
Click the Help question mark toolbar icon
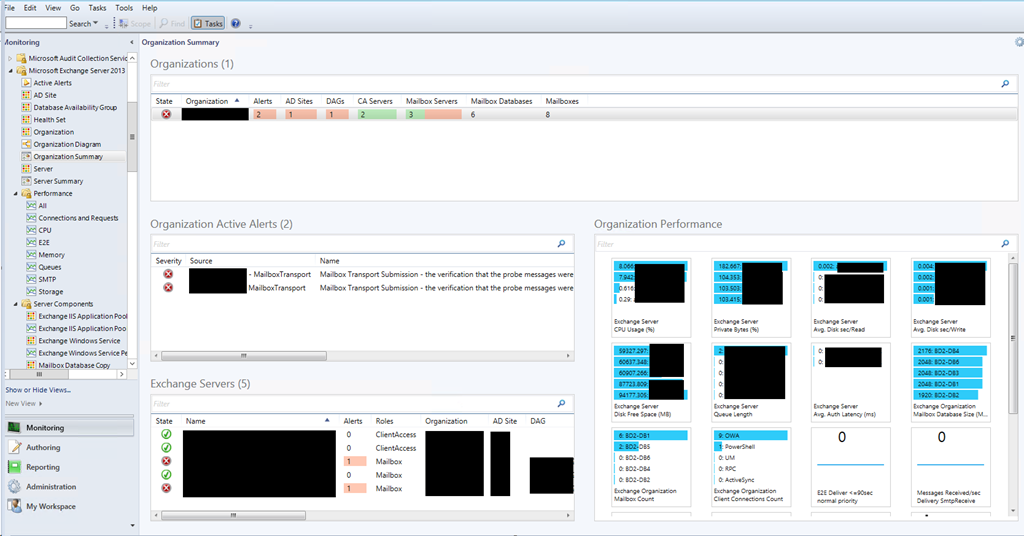click(235, 23)
